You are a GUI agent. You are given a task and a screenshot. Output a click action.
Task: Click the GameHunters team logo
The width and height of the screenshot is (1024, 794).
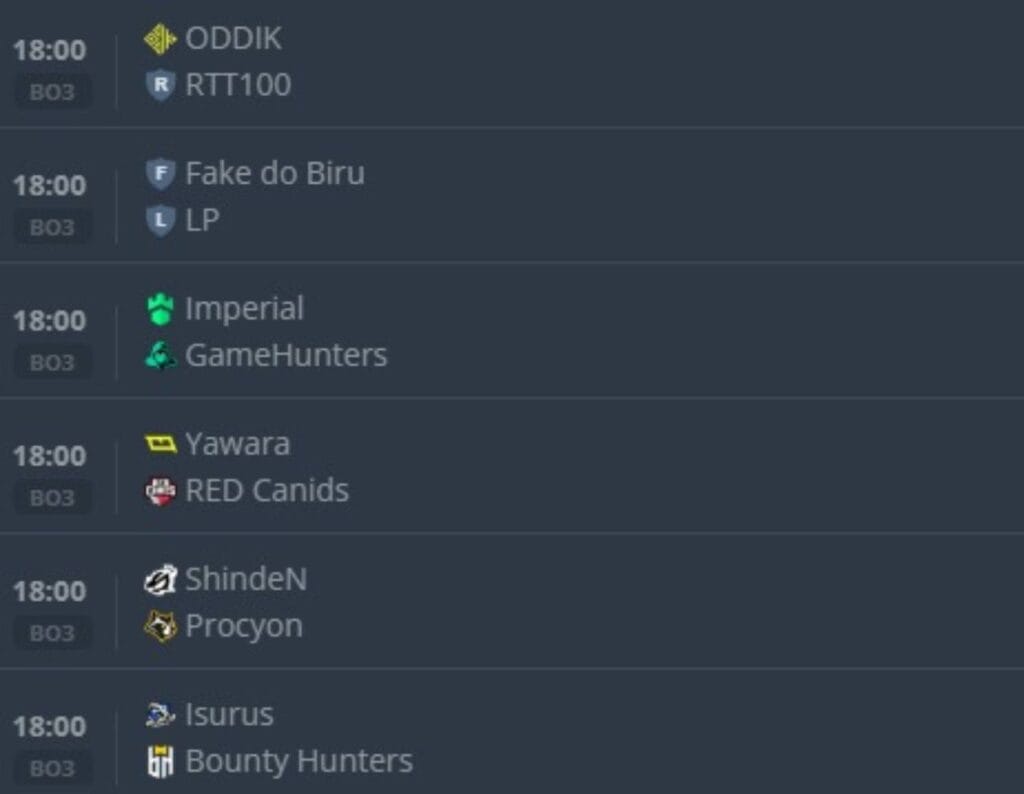[160, 355]
